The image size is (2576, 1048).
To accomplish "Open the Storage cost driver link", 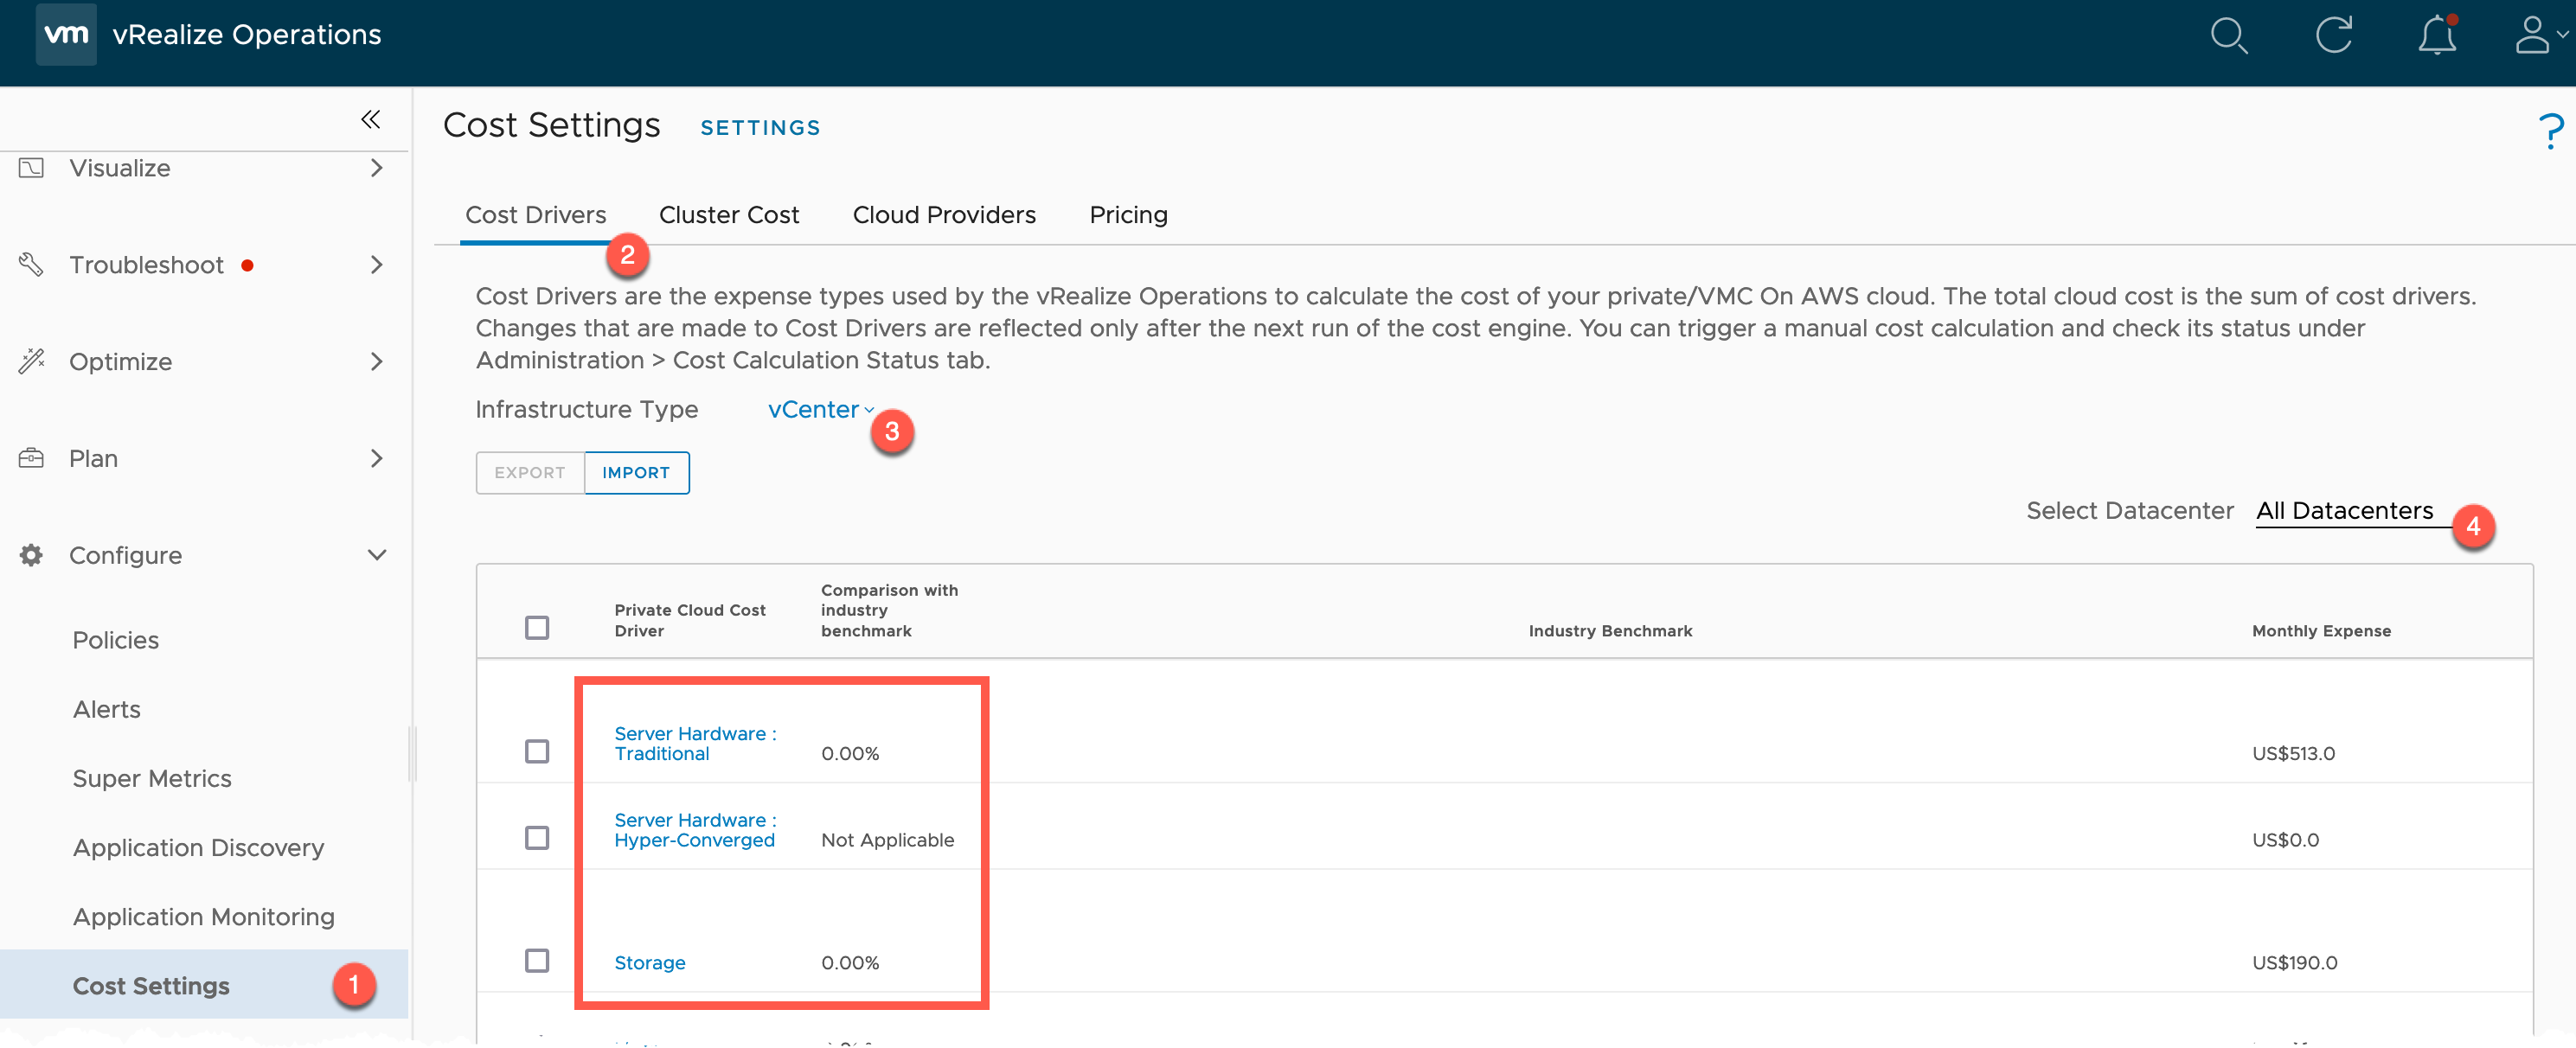I will (649, 962).
